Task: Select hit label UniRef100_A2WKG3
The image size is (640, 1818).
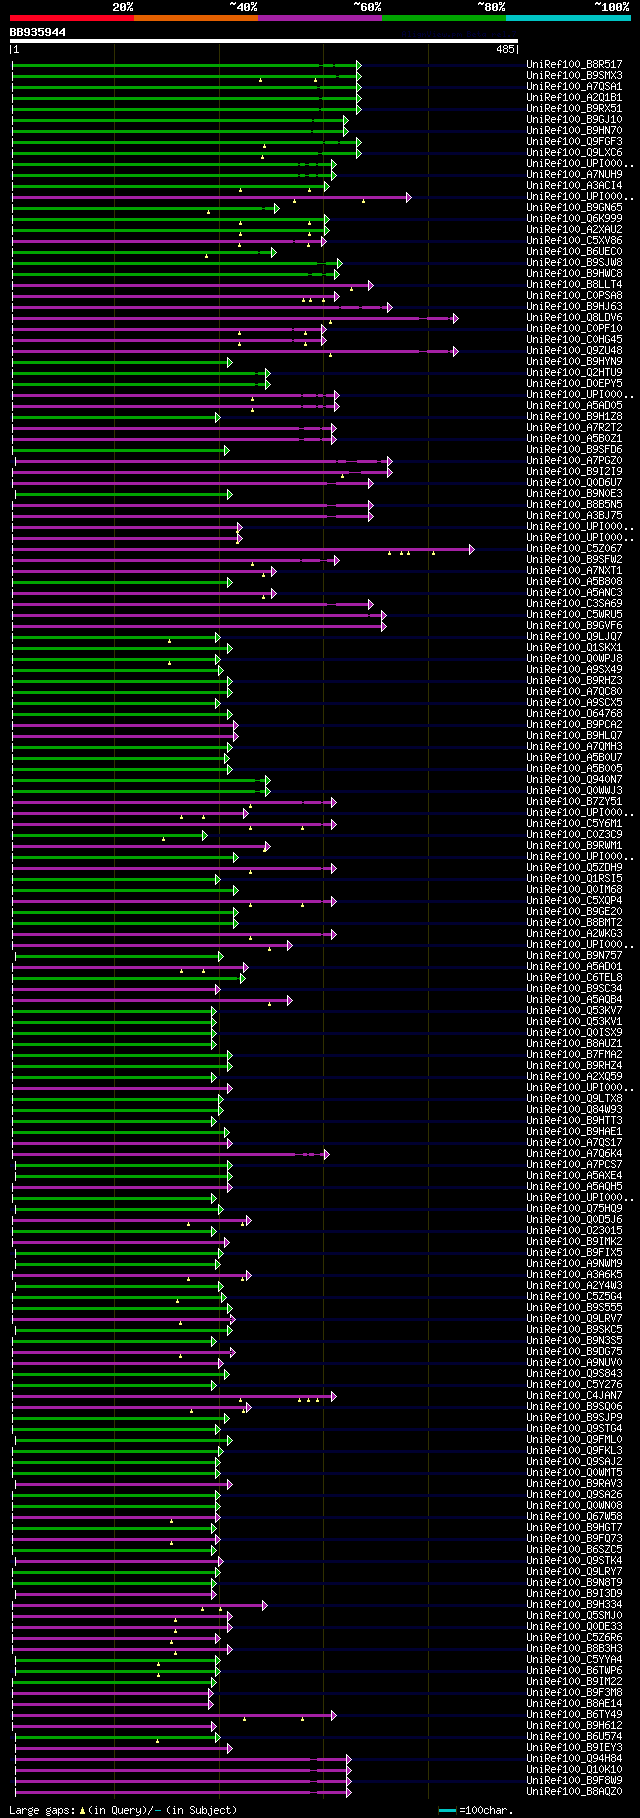Action: (574, 934)
